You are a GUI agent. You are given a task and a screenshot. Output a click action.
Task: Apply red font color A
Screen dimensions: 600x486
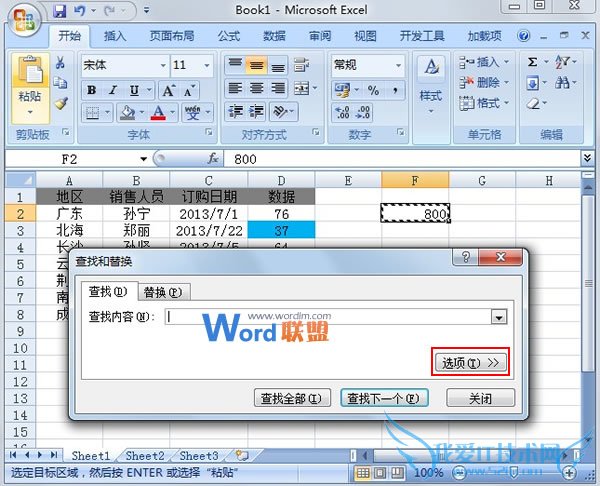point(158,113)
